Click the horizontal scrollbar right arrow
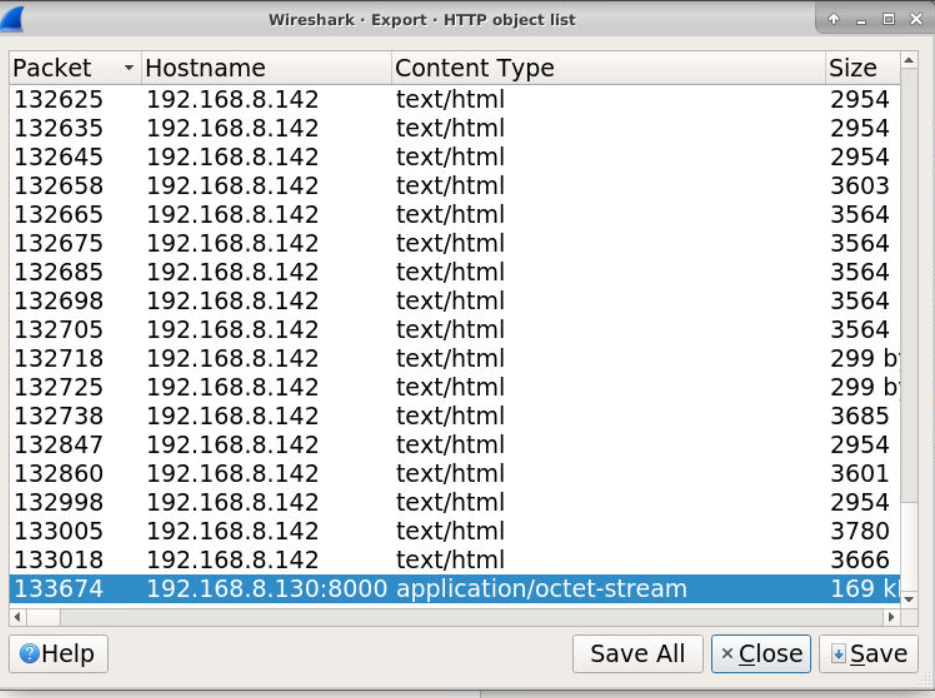The height and width of the screenshot is (698, 935). click(x=891, y=617)
